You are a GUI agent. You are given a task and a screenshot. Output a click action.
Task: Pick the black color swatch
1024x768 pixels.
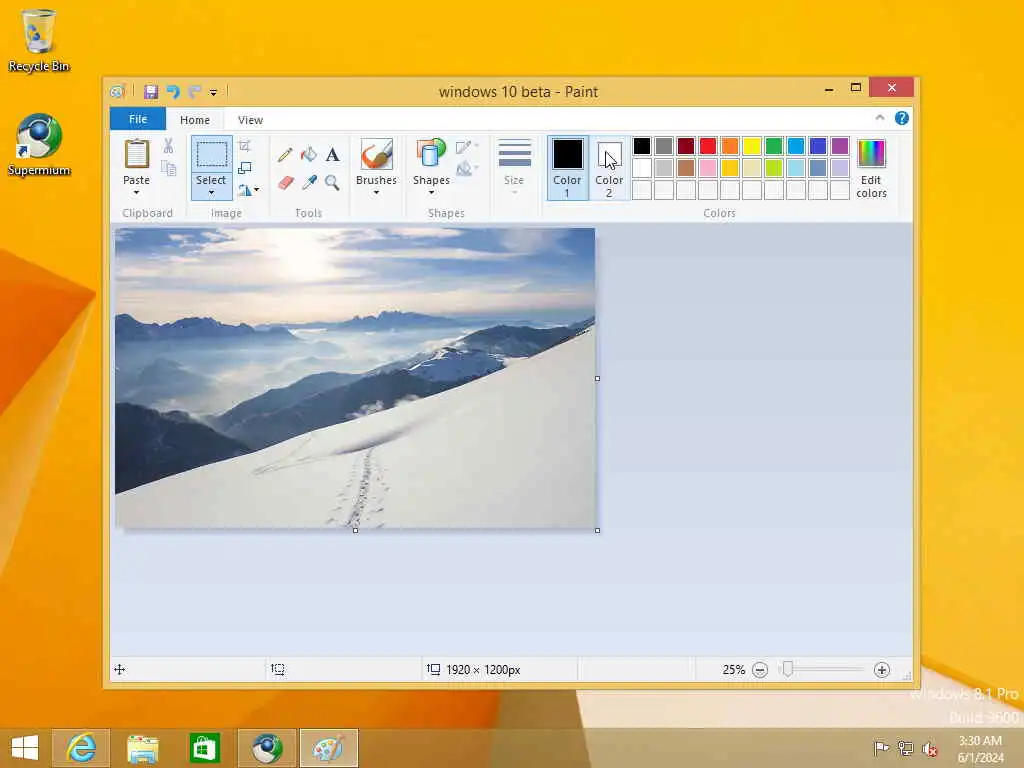coord(642,146)
